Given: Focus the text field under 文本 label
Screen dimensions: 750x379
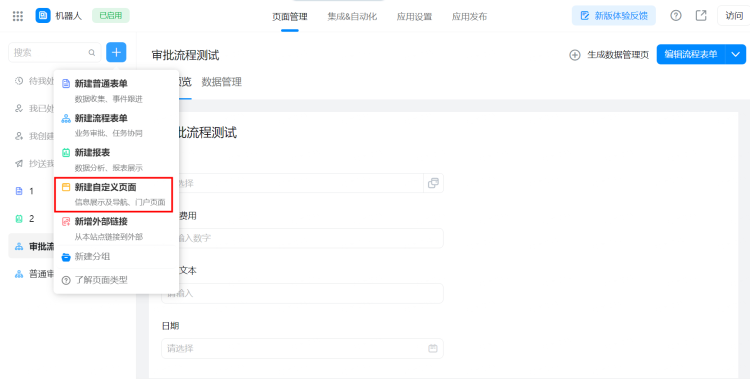Looking at the screenshot, I should pyautogui.click(x=302, y=293).
